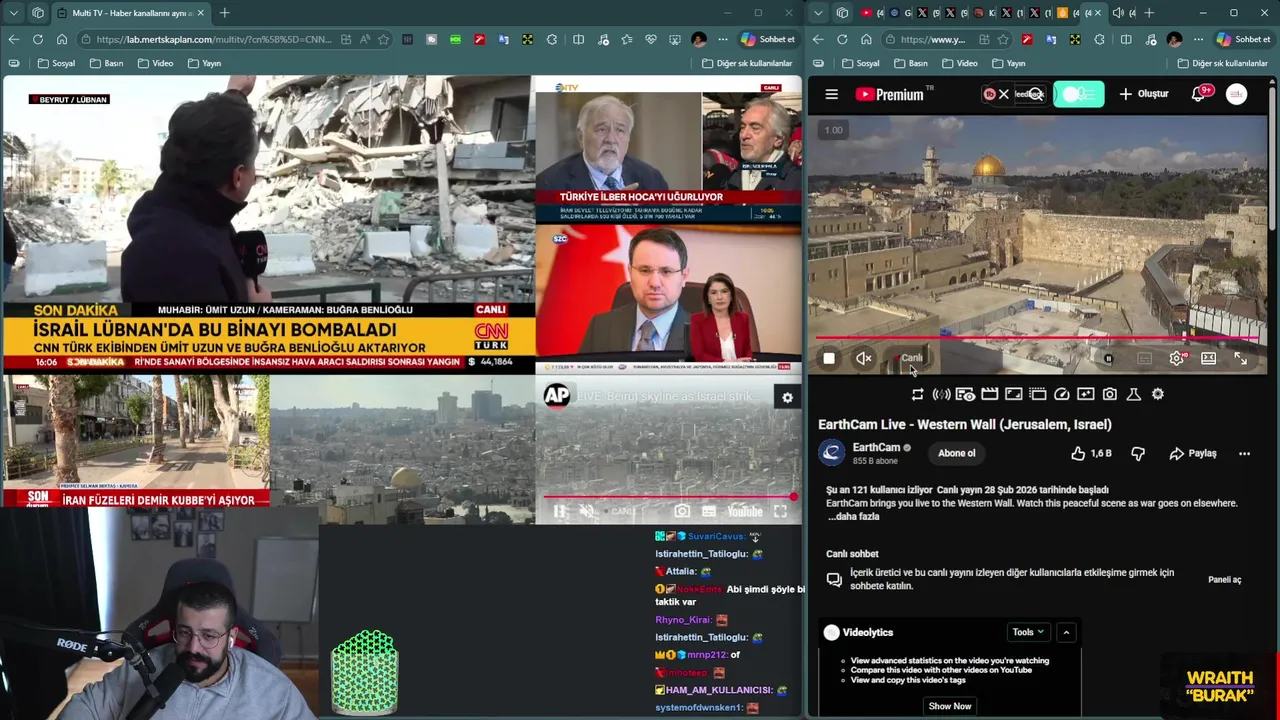1280x720 pixels.
Task: Subscribe using the Abone ol button
Action: (956, 453)
